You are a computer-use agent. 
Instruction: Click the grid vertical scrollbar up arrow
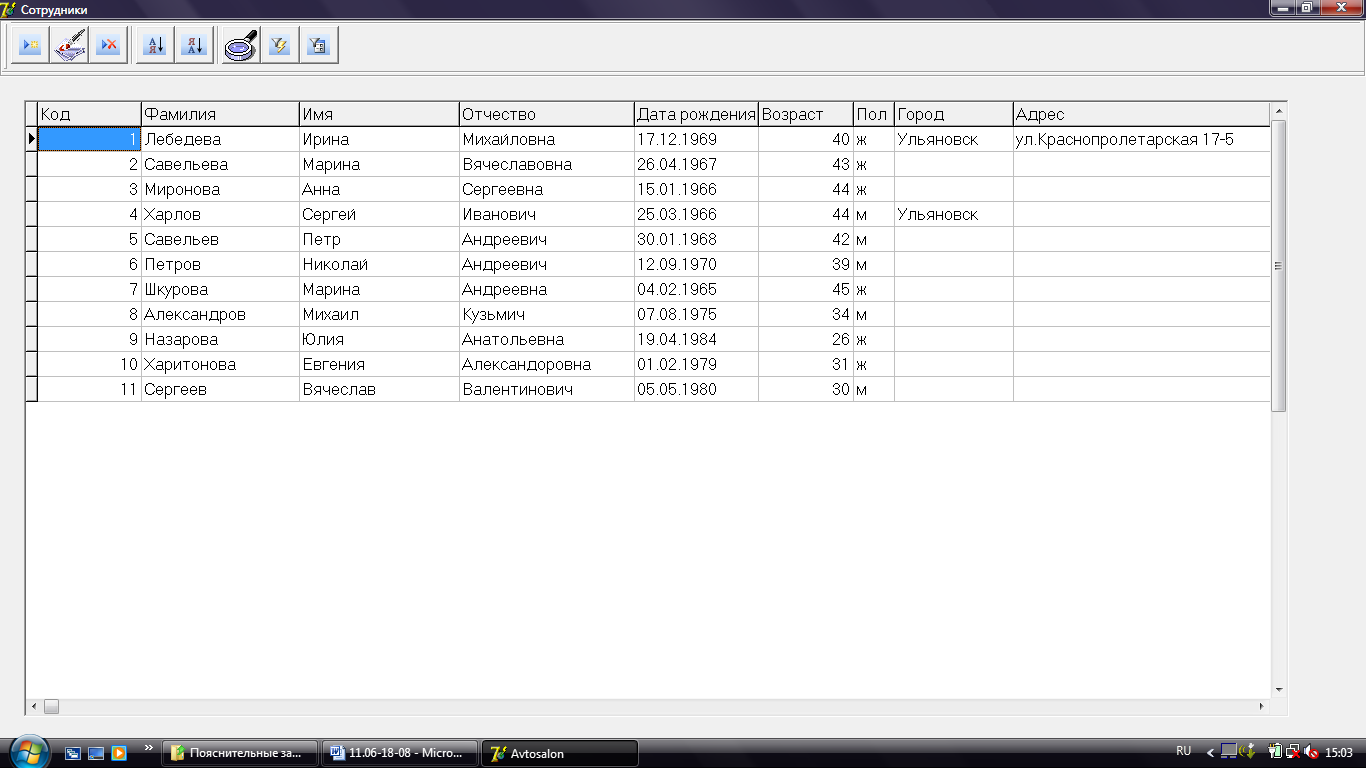pos(1279,109)
